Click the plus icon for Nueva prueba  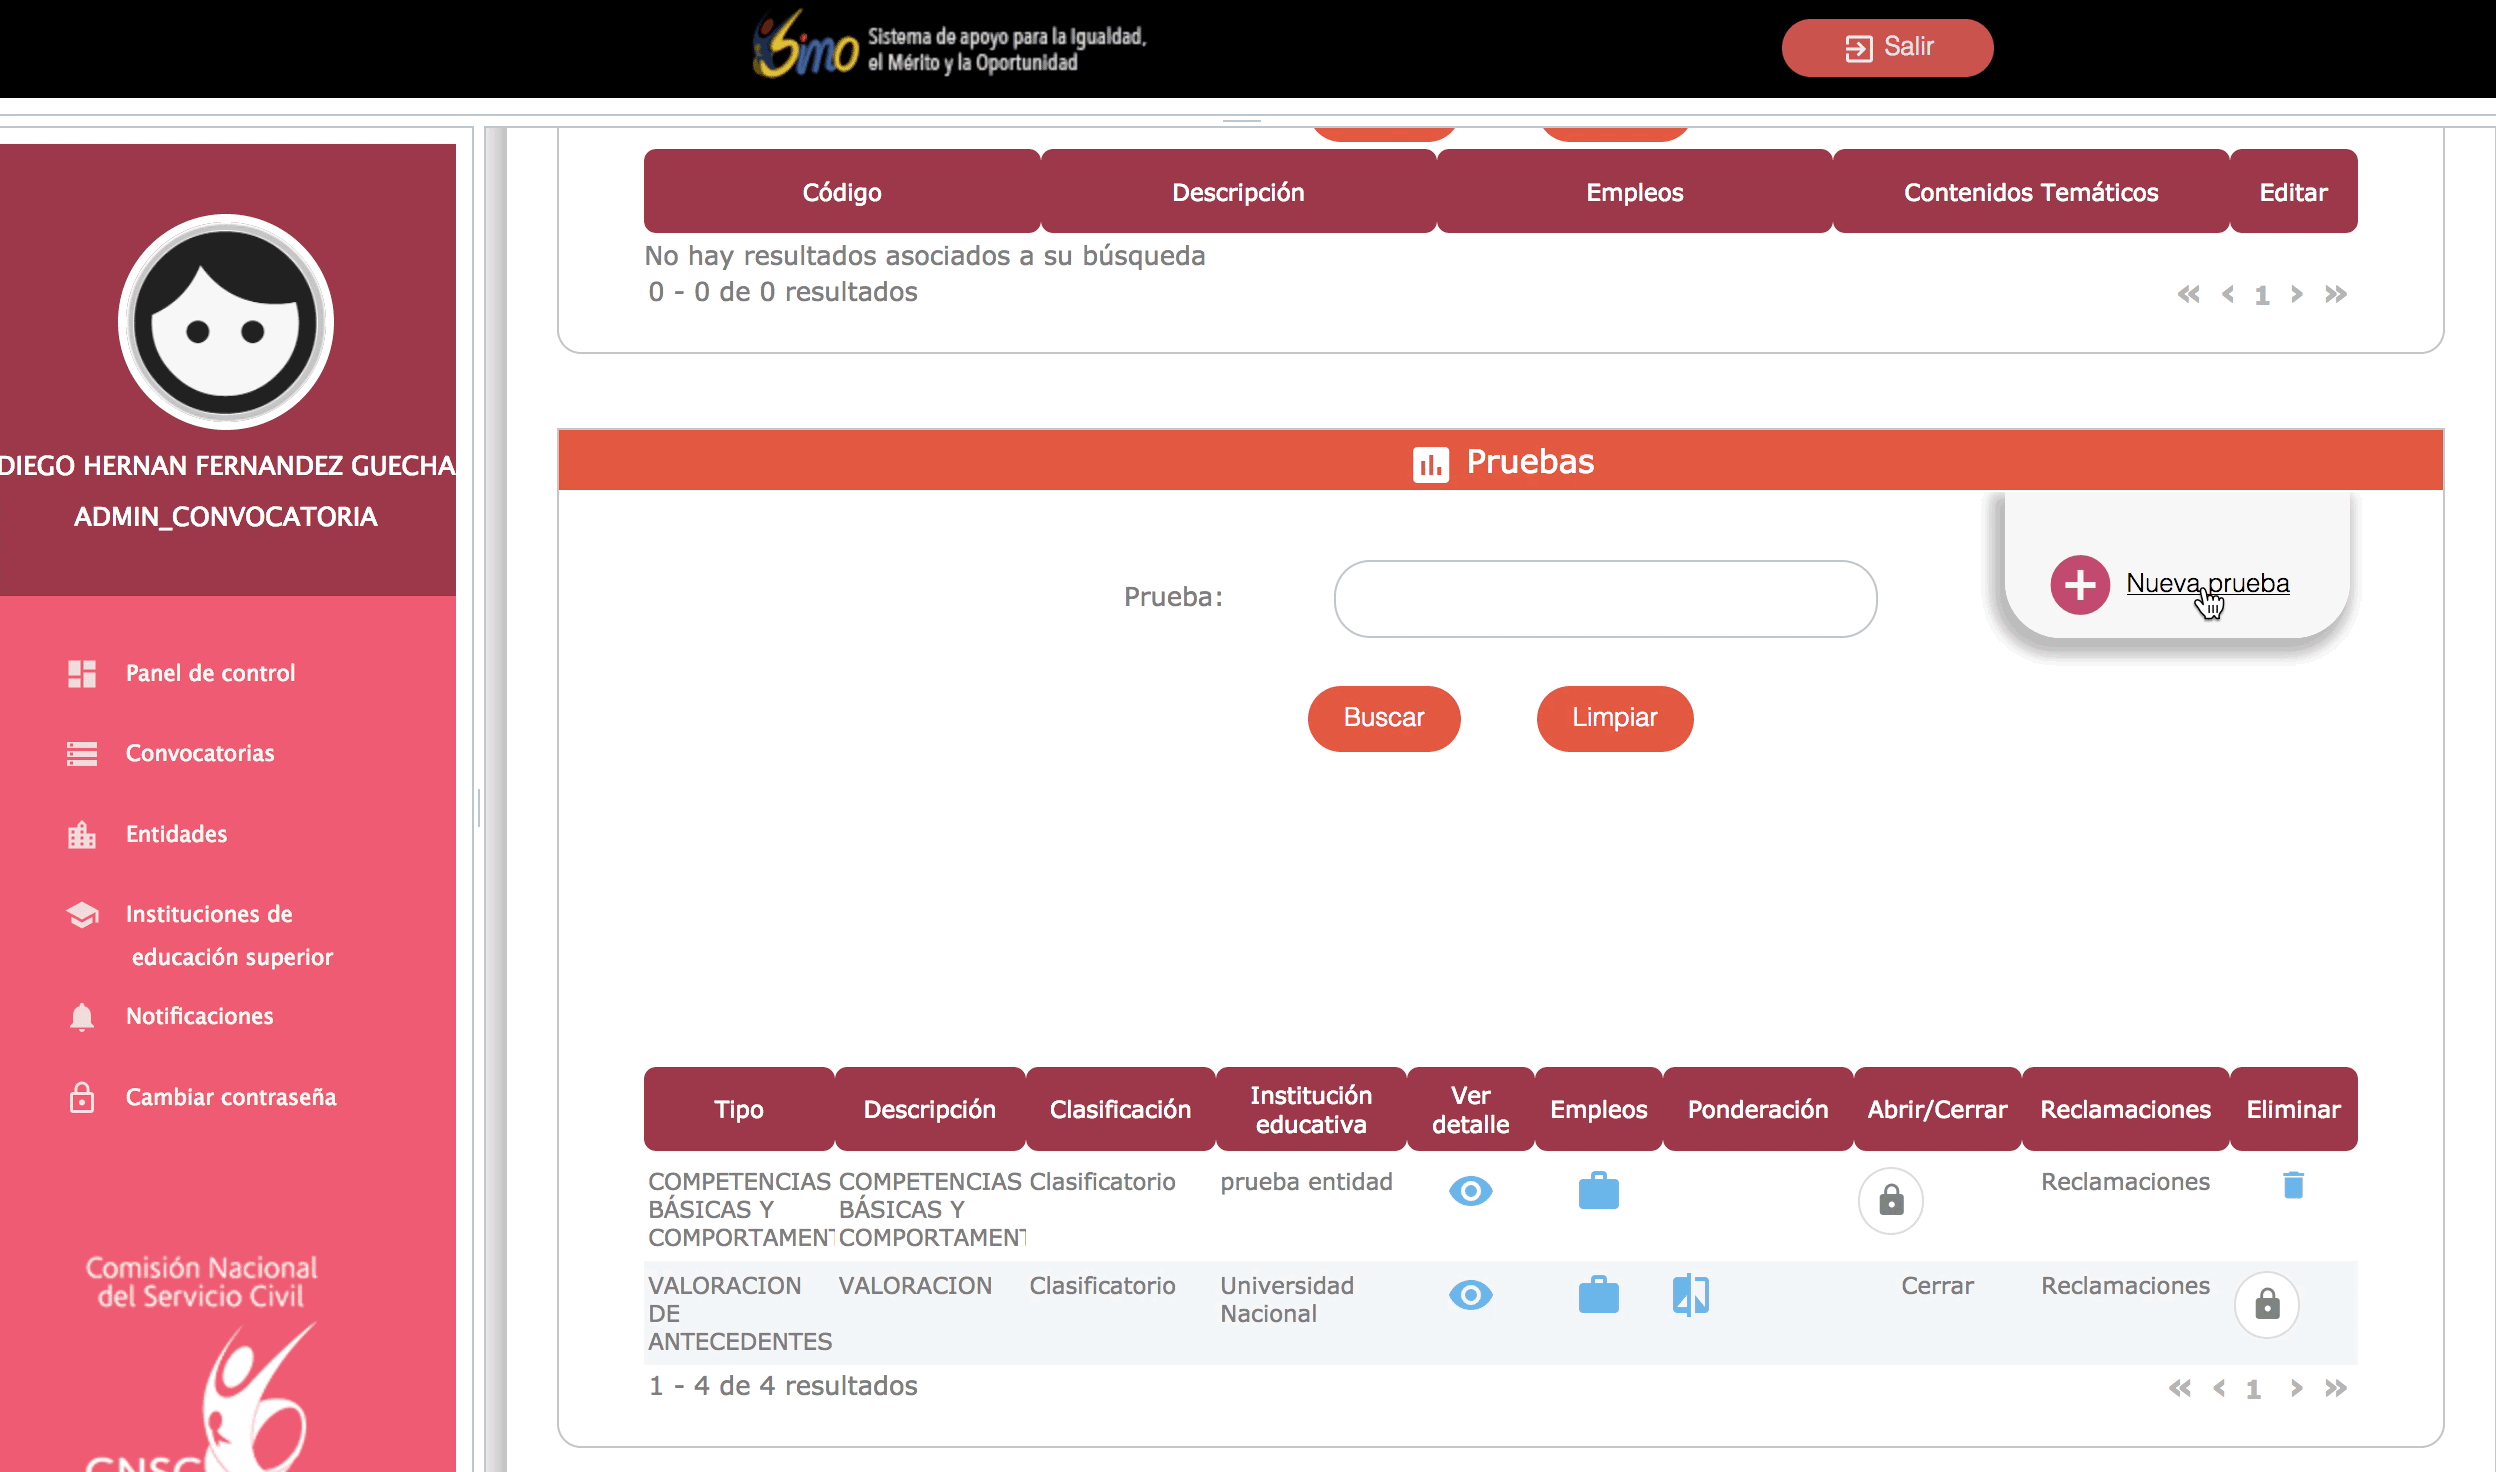tap(2080, 585)
